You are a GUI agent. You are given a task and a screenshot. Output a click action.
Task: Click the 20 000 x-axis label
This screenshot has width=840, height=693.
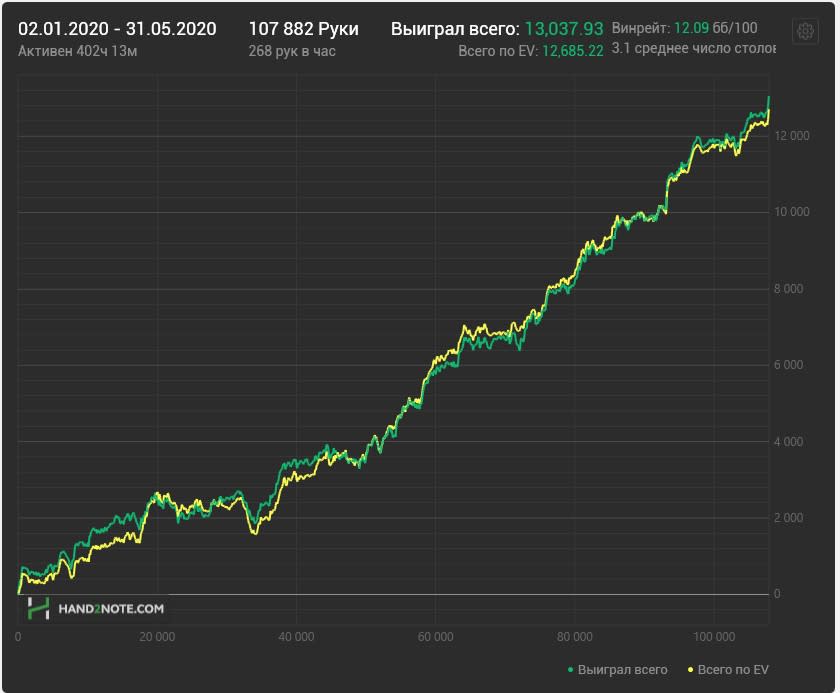click(157, 637)
